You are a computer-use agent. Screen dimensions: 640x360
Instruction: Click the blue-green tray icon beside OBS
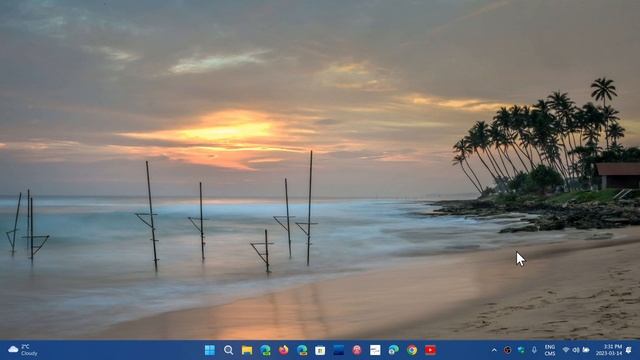[521, 350]
